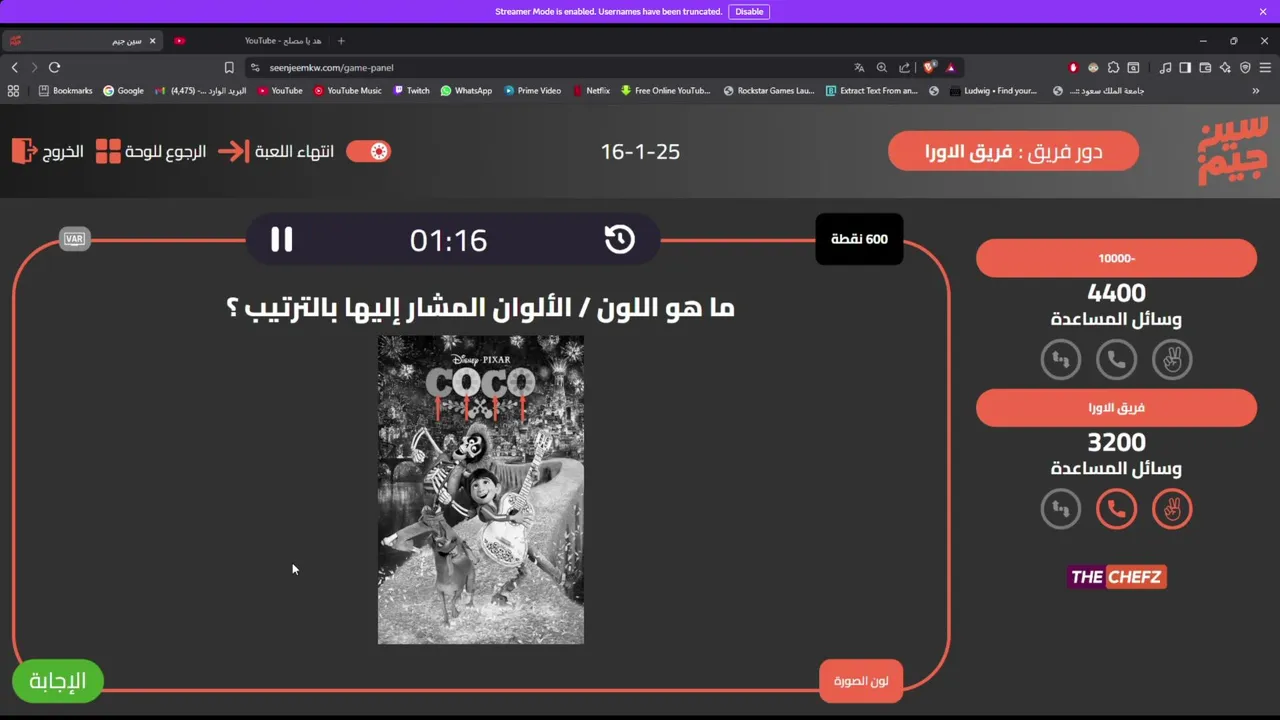Click الخروج exit button

pos(48,151)
